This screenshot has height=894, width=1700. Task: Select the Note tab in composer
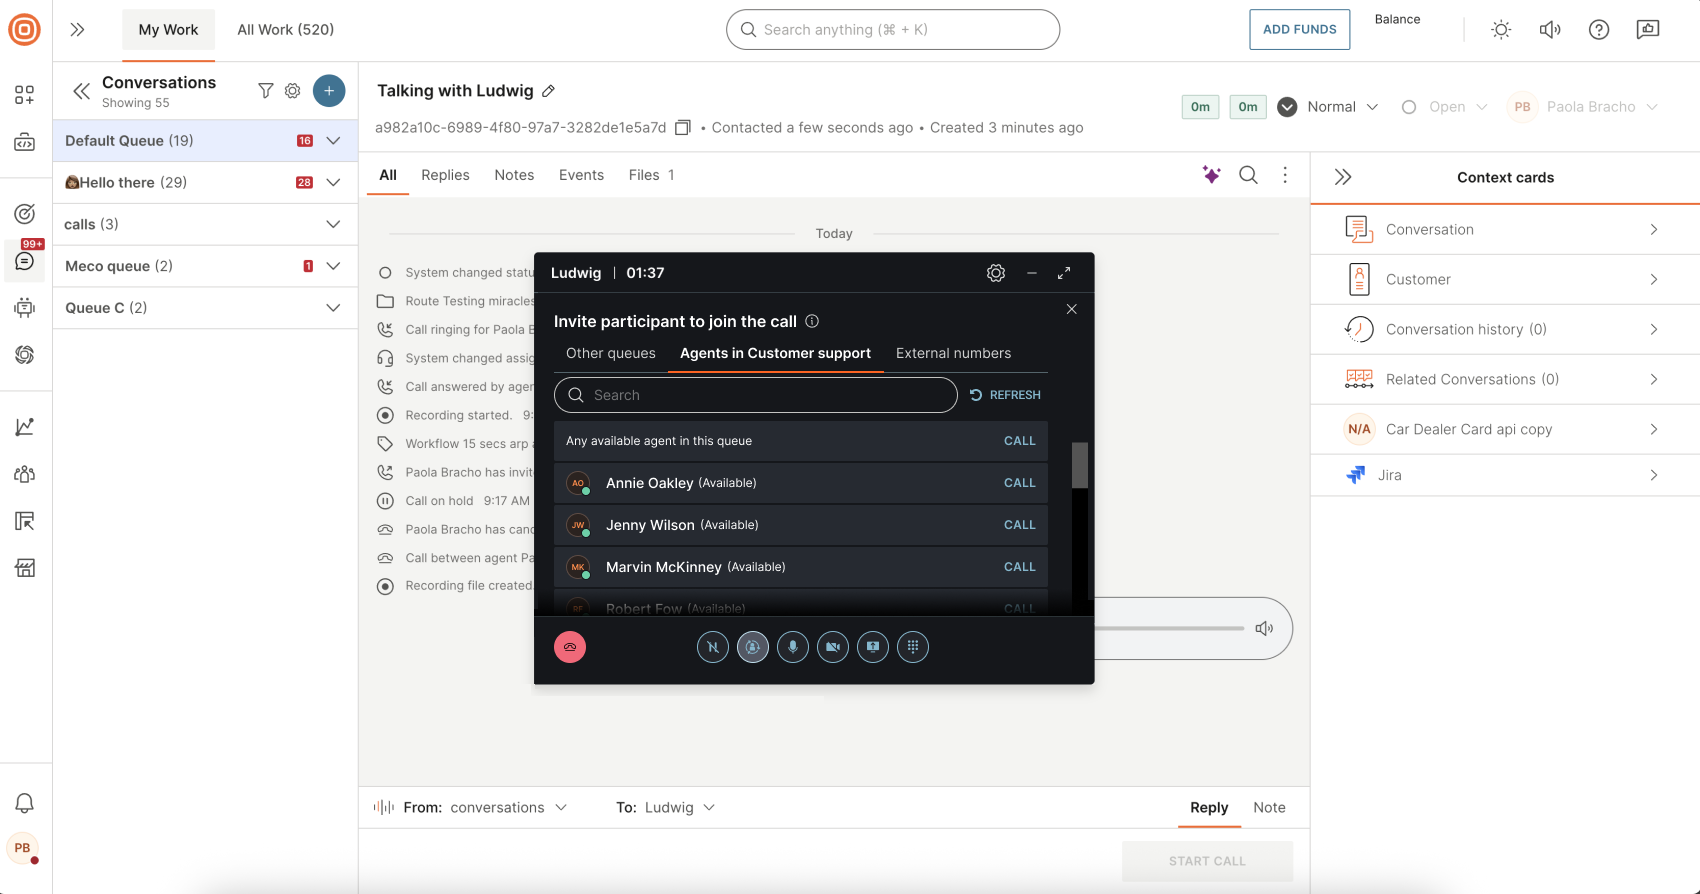click(1269, 807)
